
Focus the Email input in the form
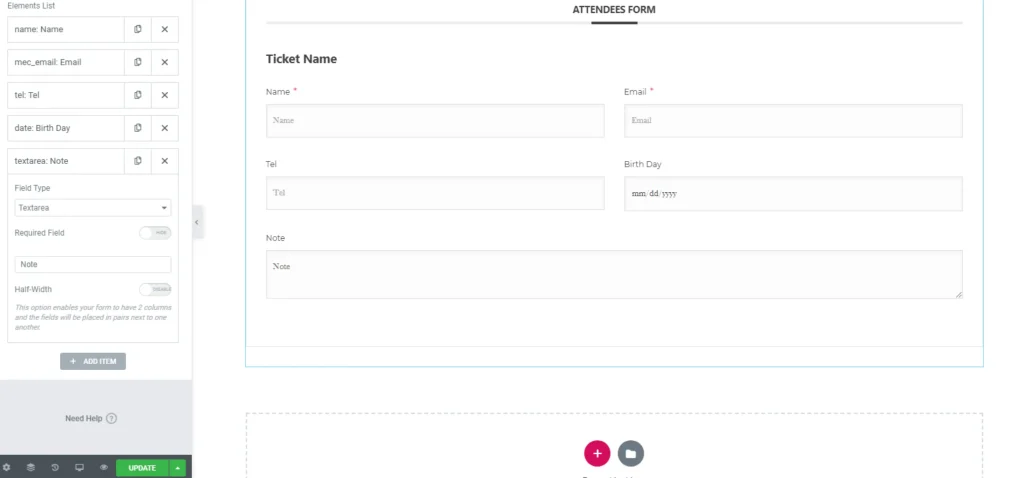coord(793,121)
